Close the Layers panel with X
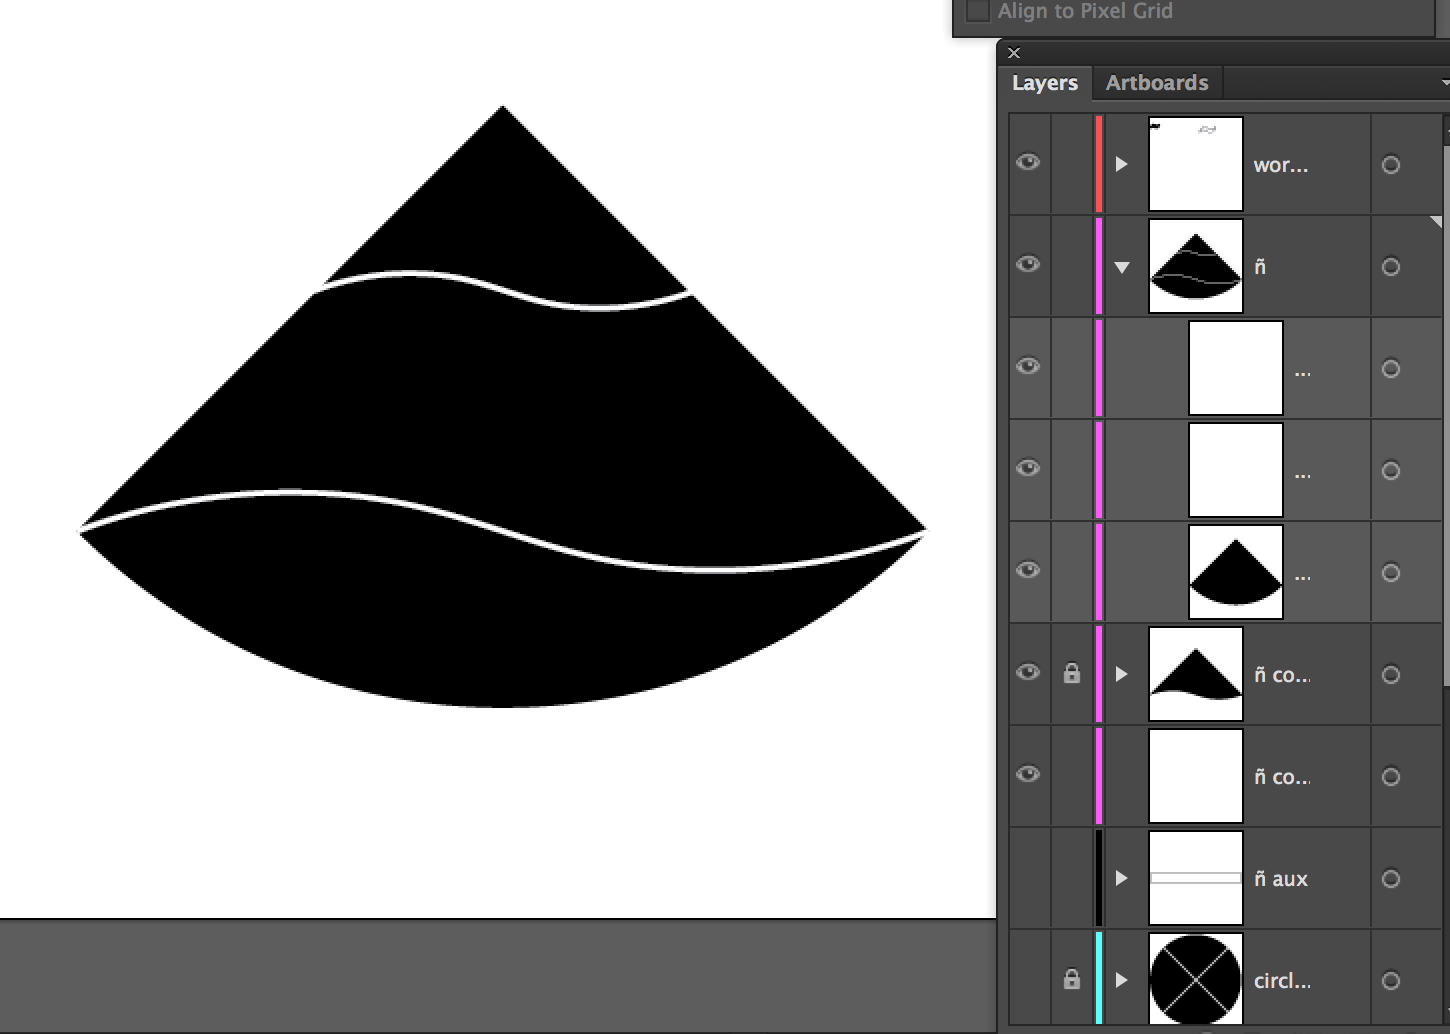1450x1034 pixels. (1014, 53)
